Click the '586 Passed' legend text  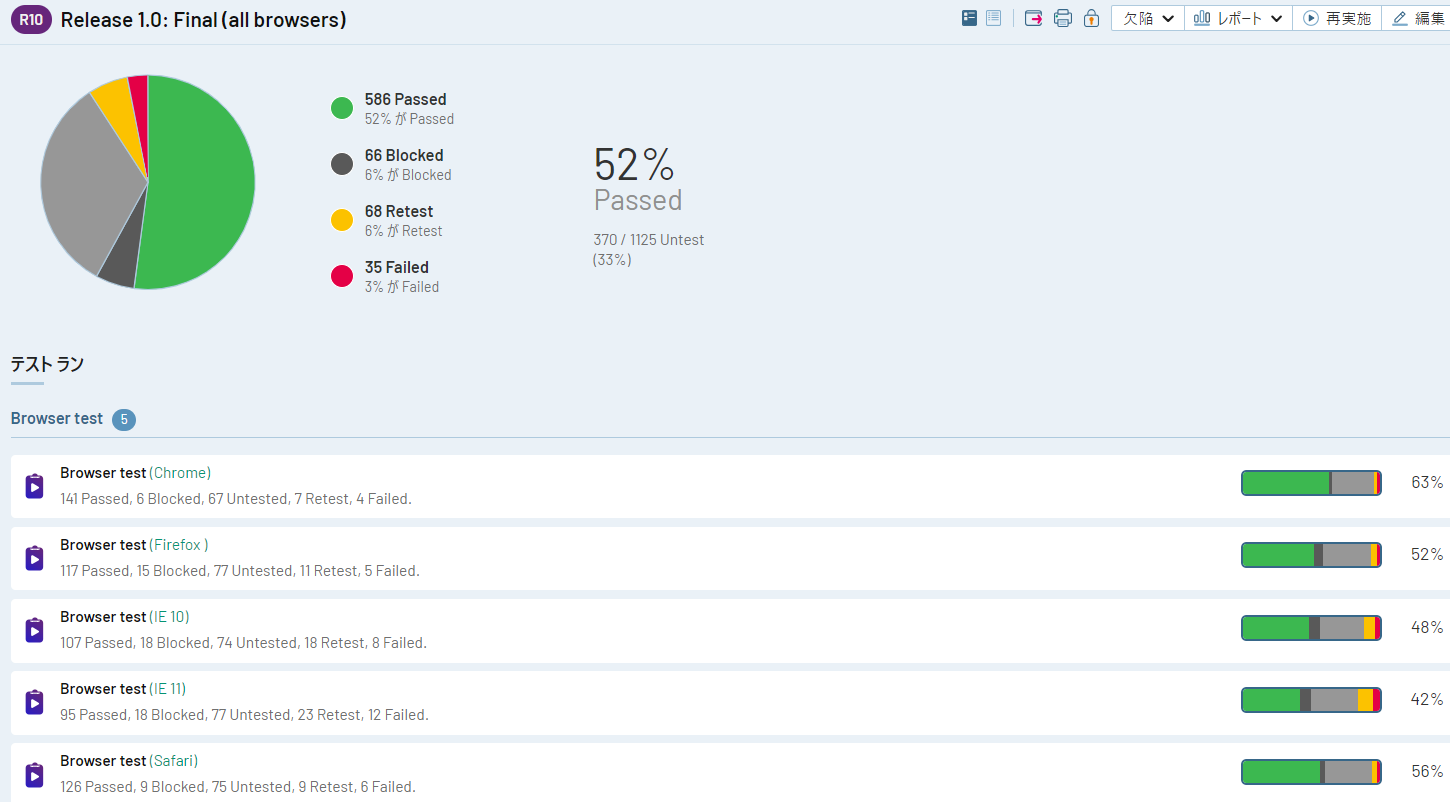tap(406, 99)
